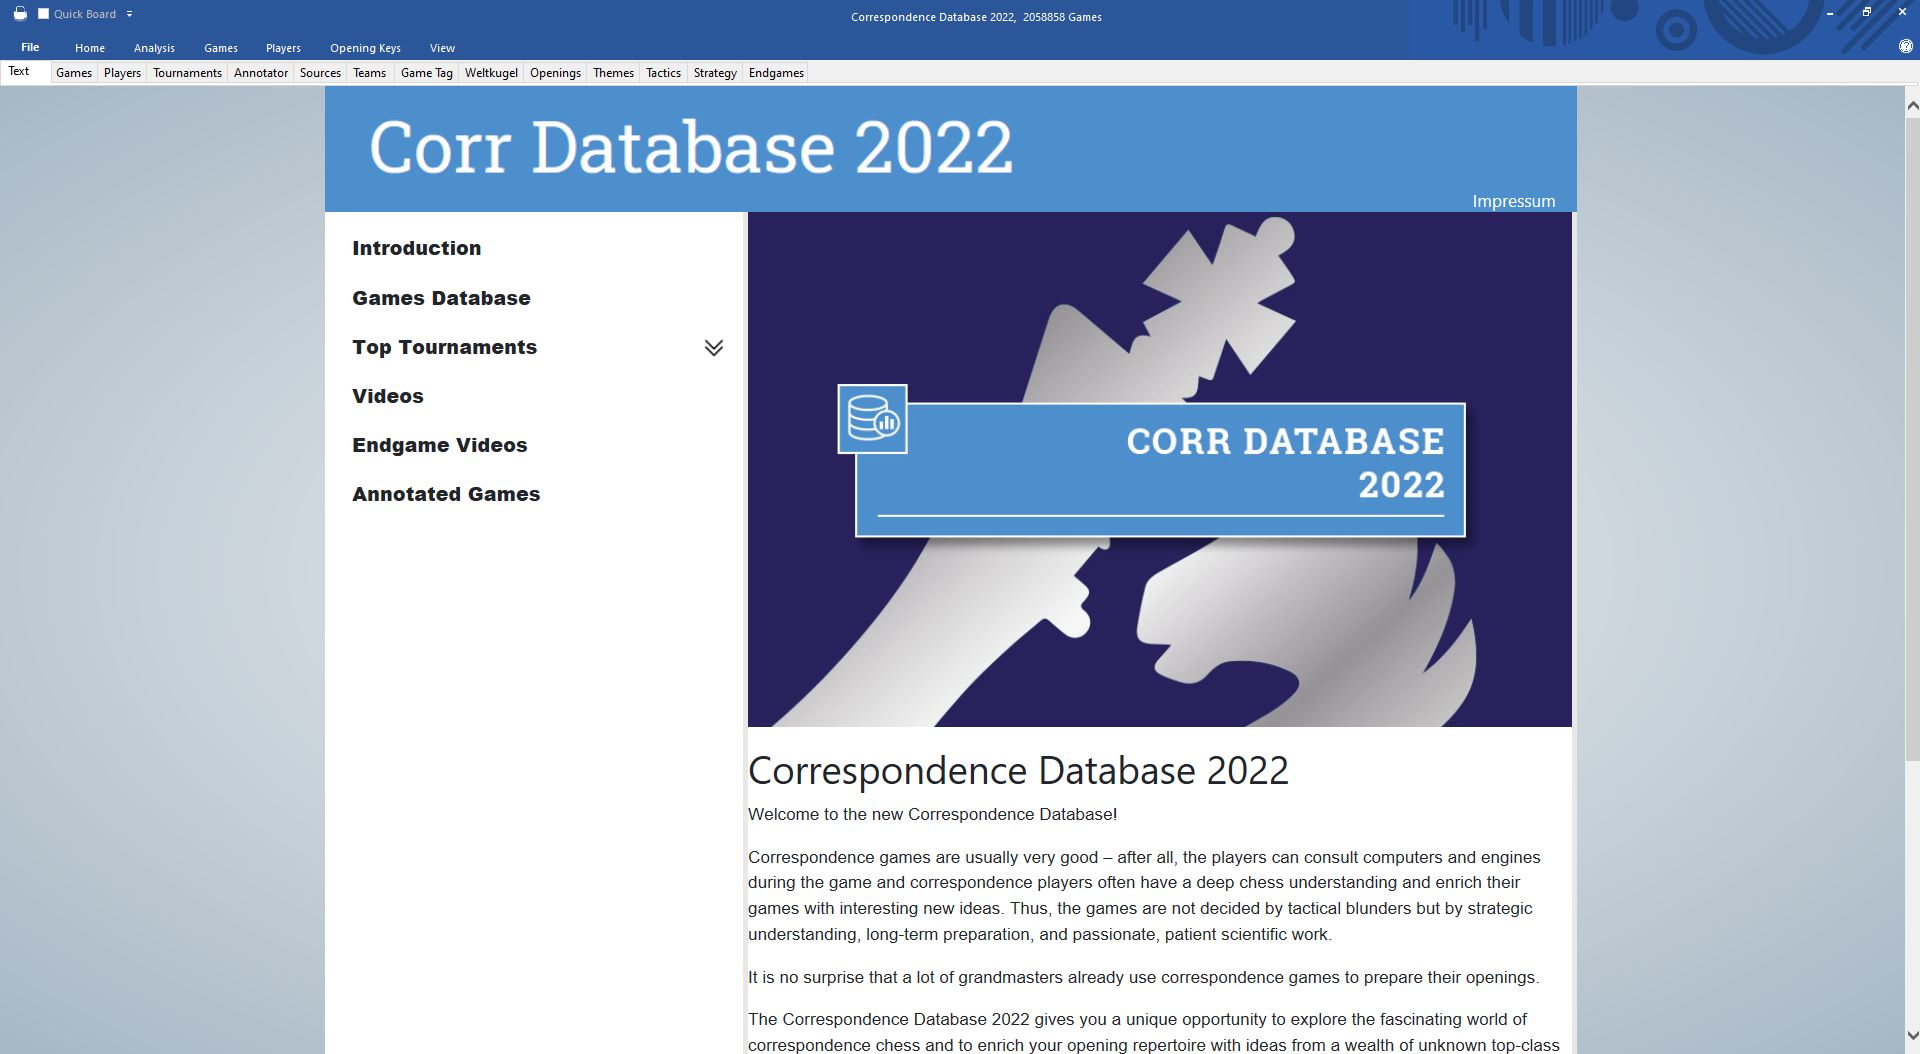Open the Games ribbon menu
The image size is (1920, 1054).
(x=221, y=48)
